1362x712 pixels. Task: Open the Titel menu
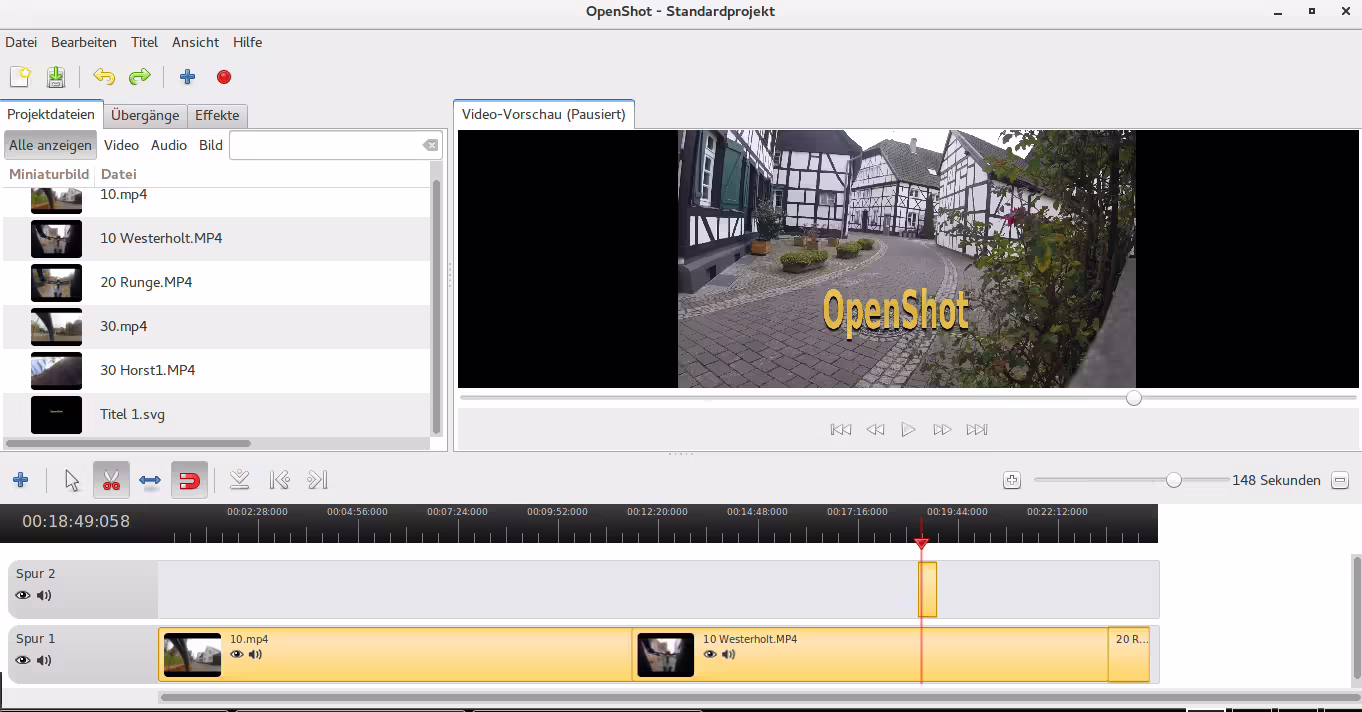[x=145, y=42]
